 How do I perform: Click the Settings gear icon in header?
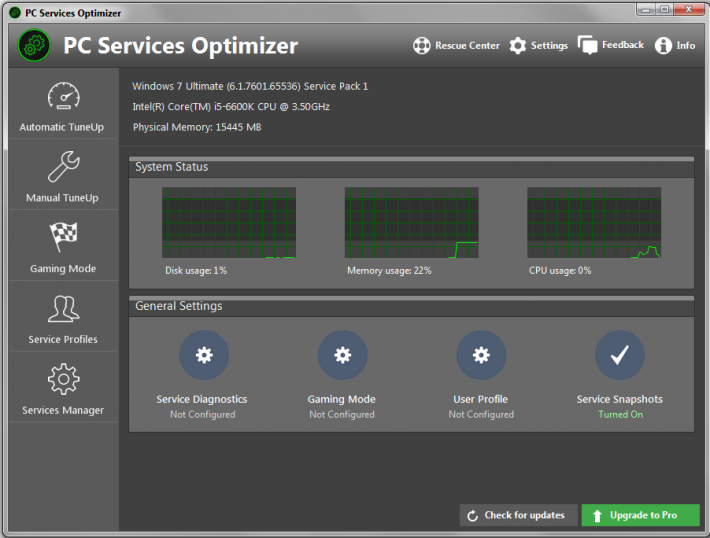pyautogui.click(x=518, y=46)
